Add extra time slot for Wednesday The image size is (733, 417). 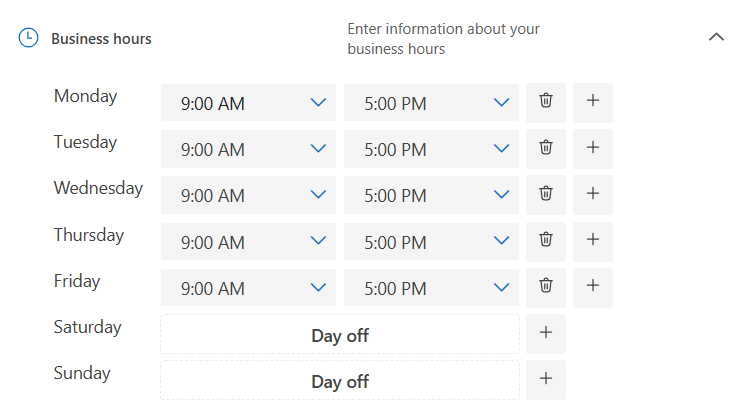tap(592, 194)
